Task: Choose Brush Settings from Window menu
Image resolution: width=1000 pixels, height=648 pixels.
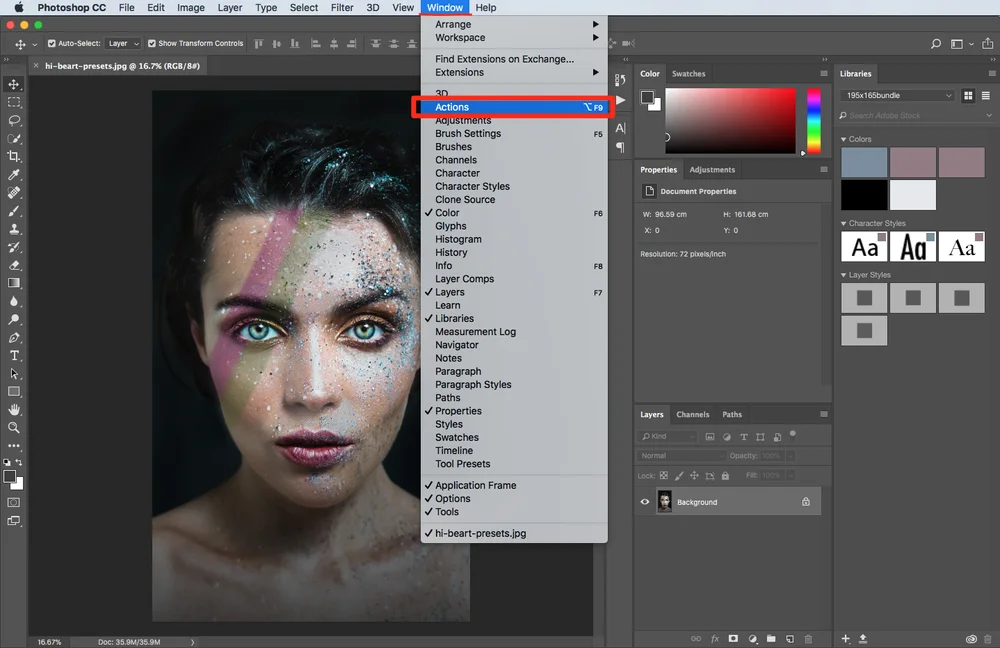Action: click(x=514, y=134)
